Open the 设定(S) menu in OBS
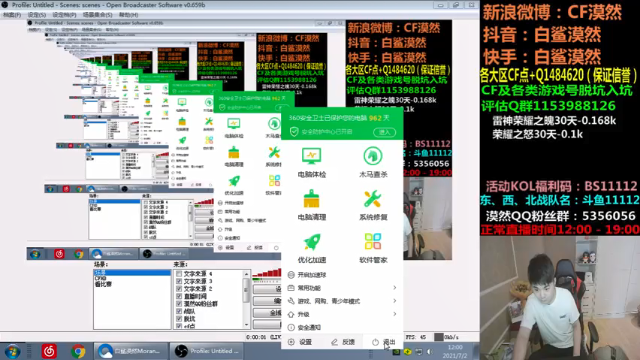 coord(37,15)
